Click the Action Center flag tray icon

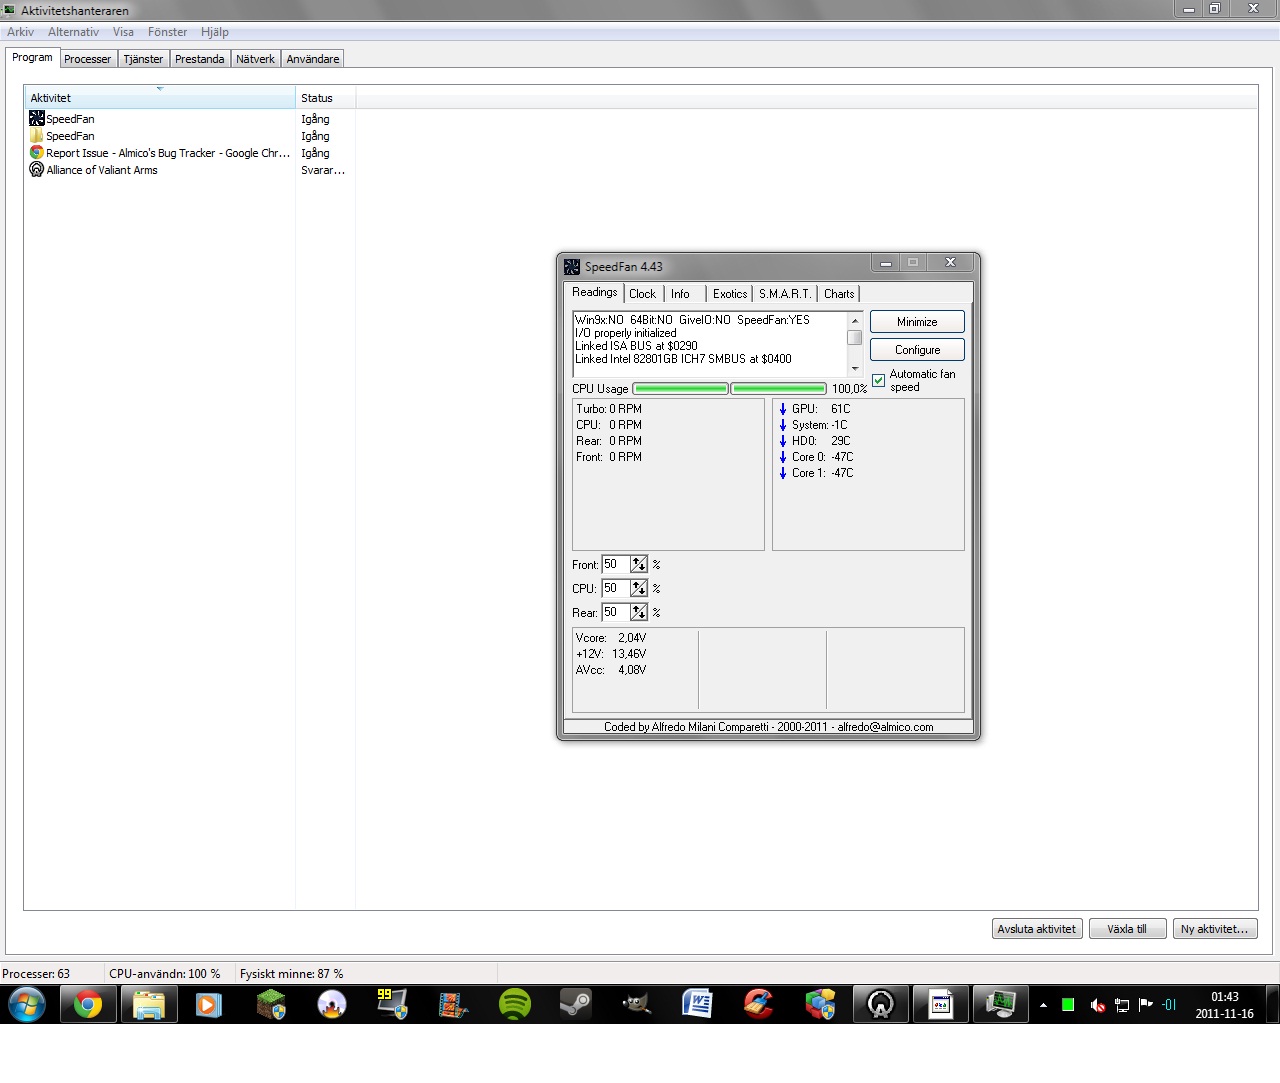pos(1146,1005)
